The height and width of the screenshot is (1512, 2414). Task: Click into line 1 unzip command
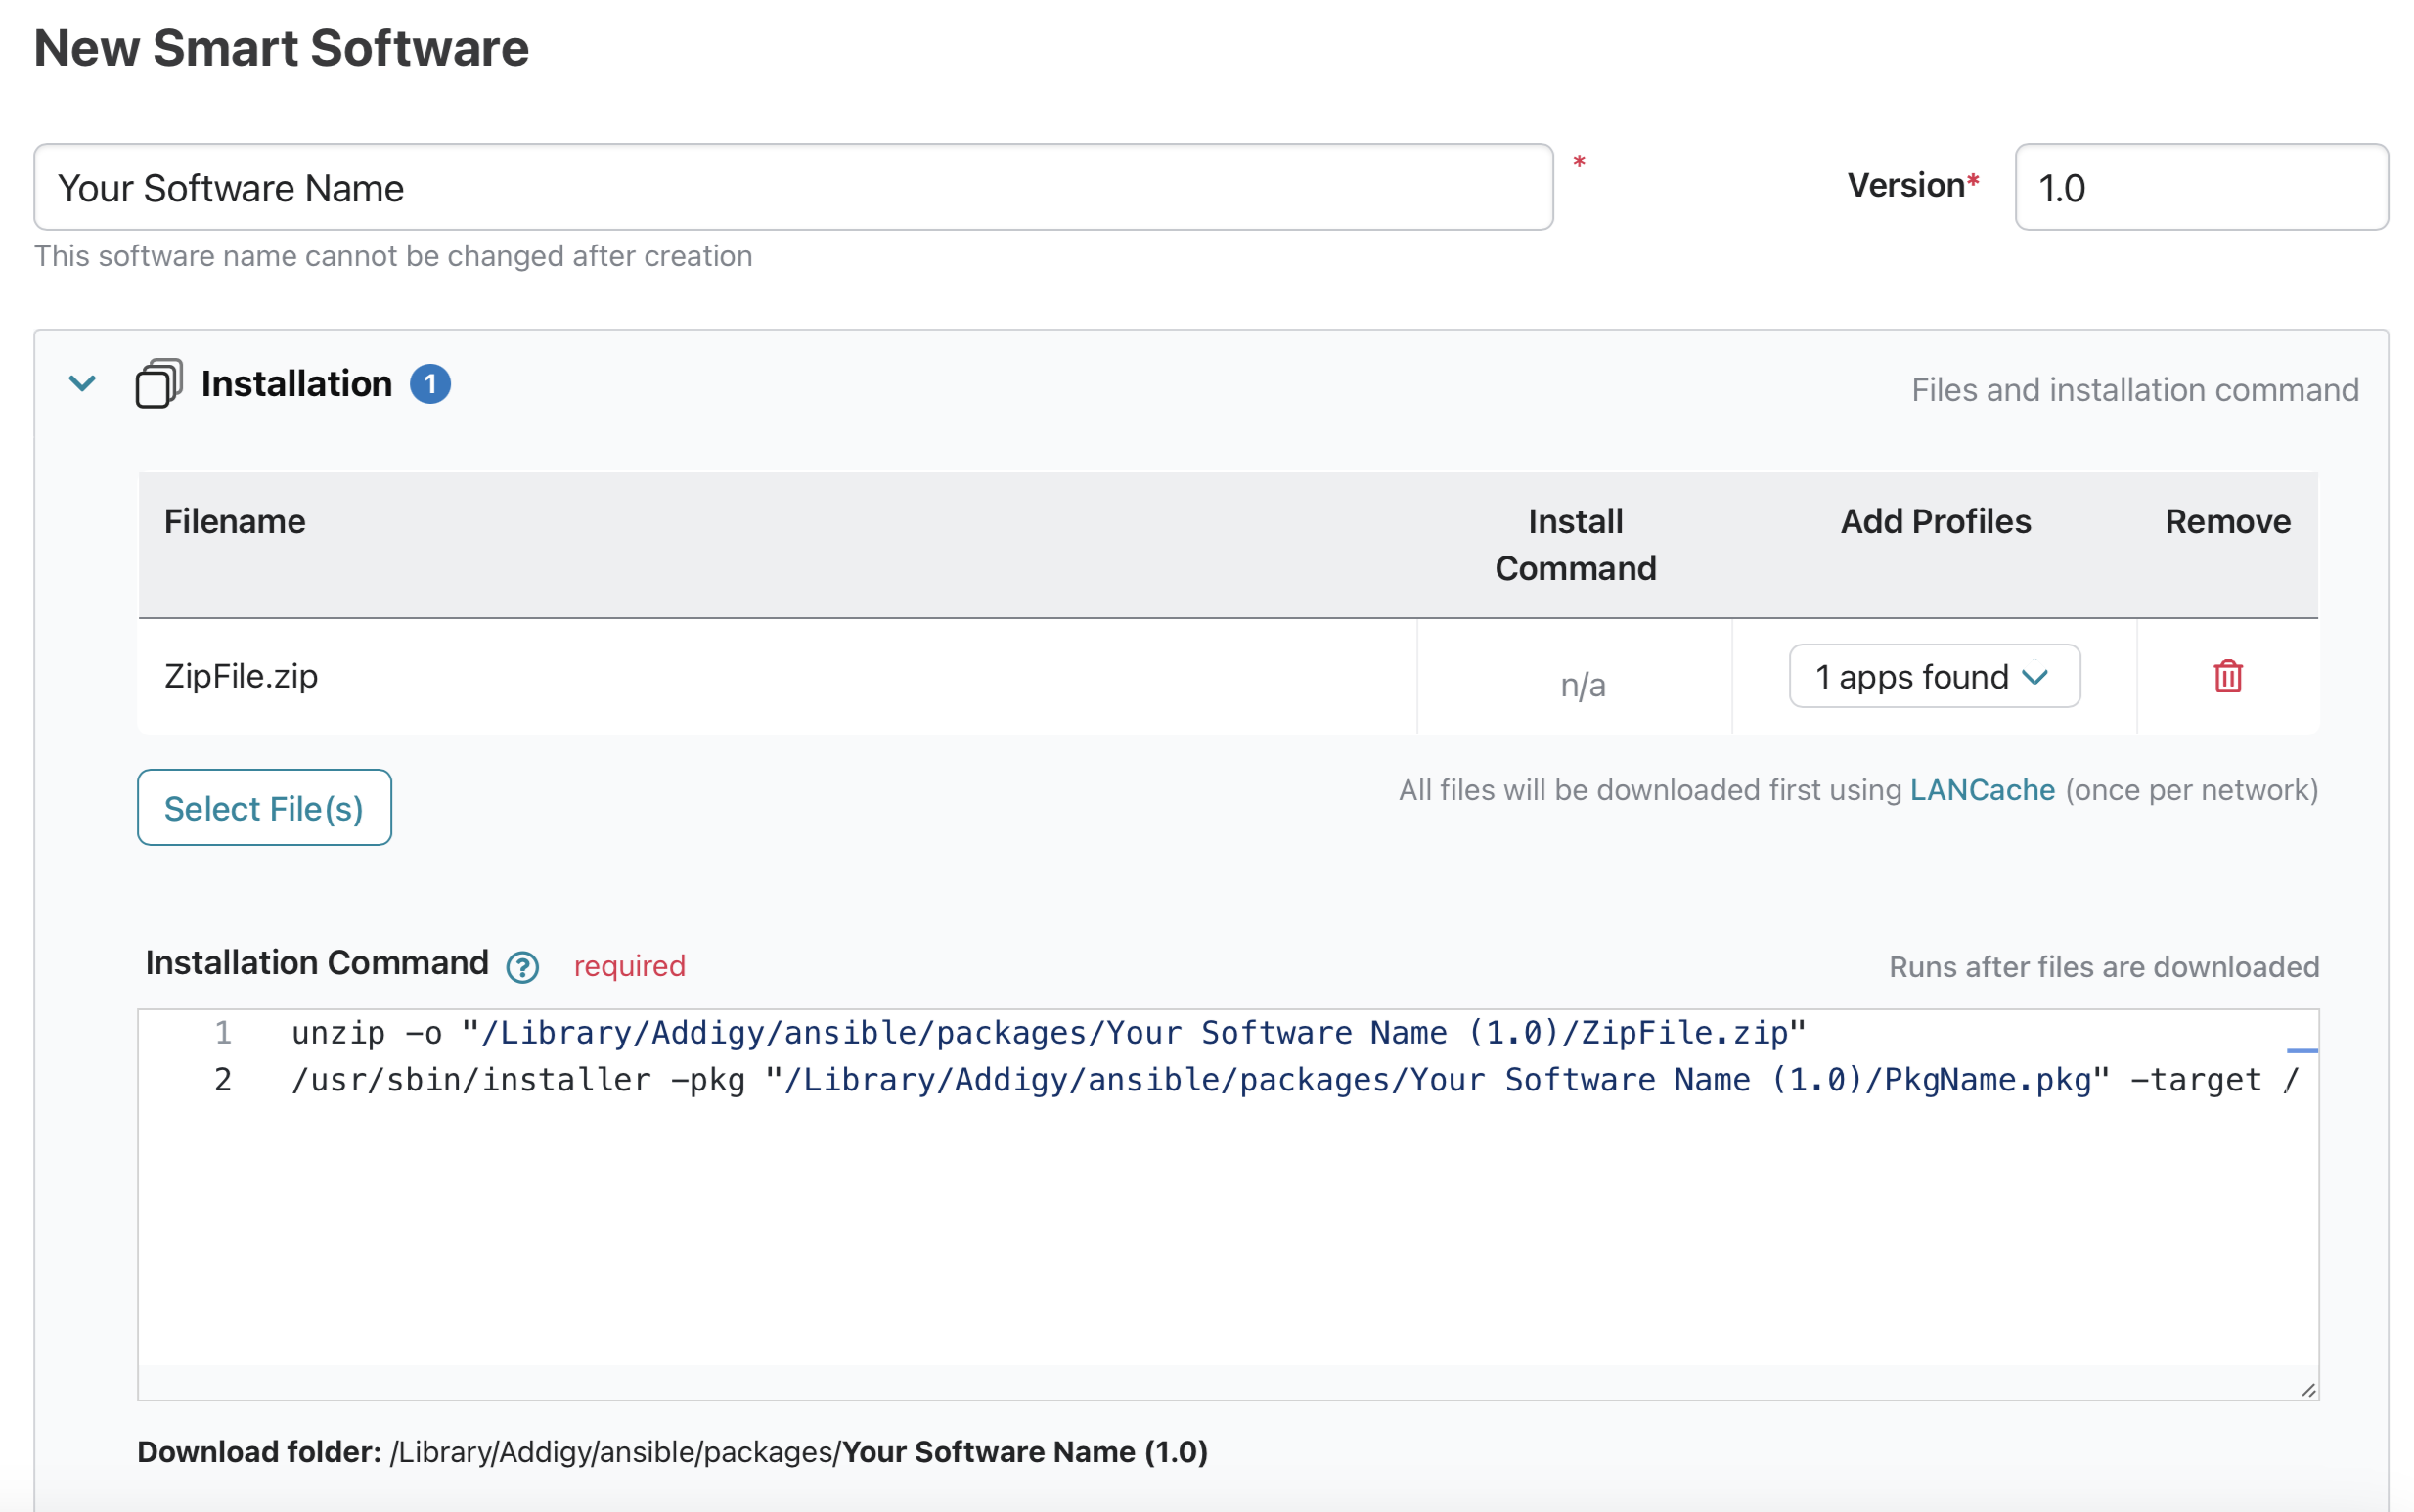(x=1049, y=1033)
